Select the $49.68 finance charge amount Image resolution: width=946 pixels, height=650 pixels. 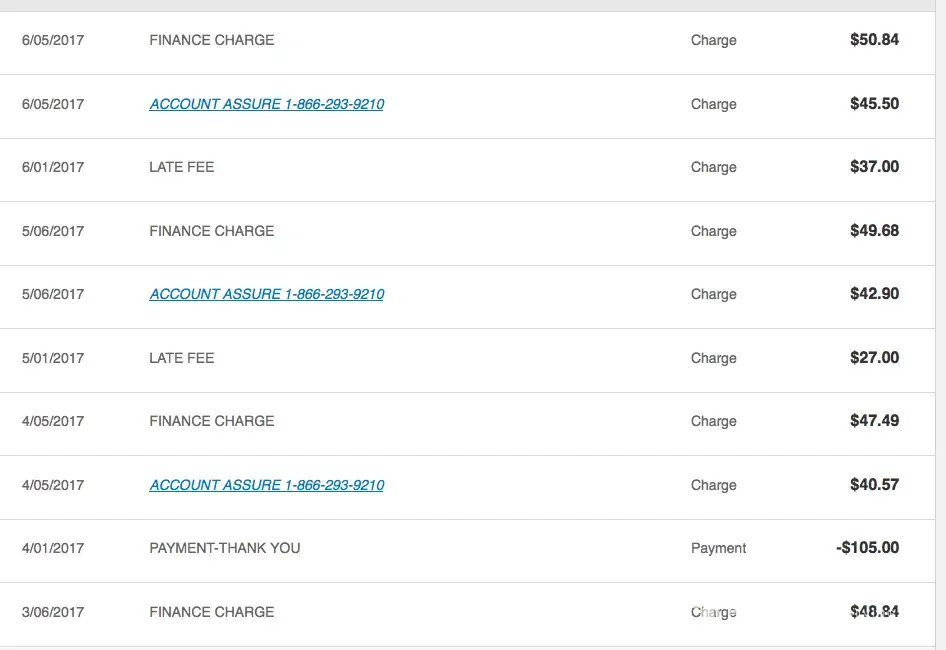[874, 231]
